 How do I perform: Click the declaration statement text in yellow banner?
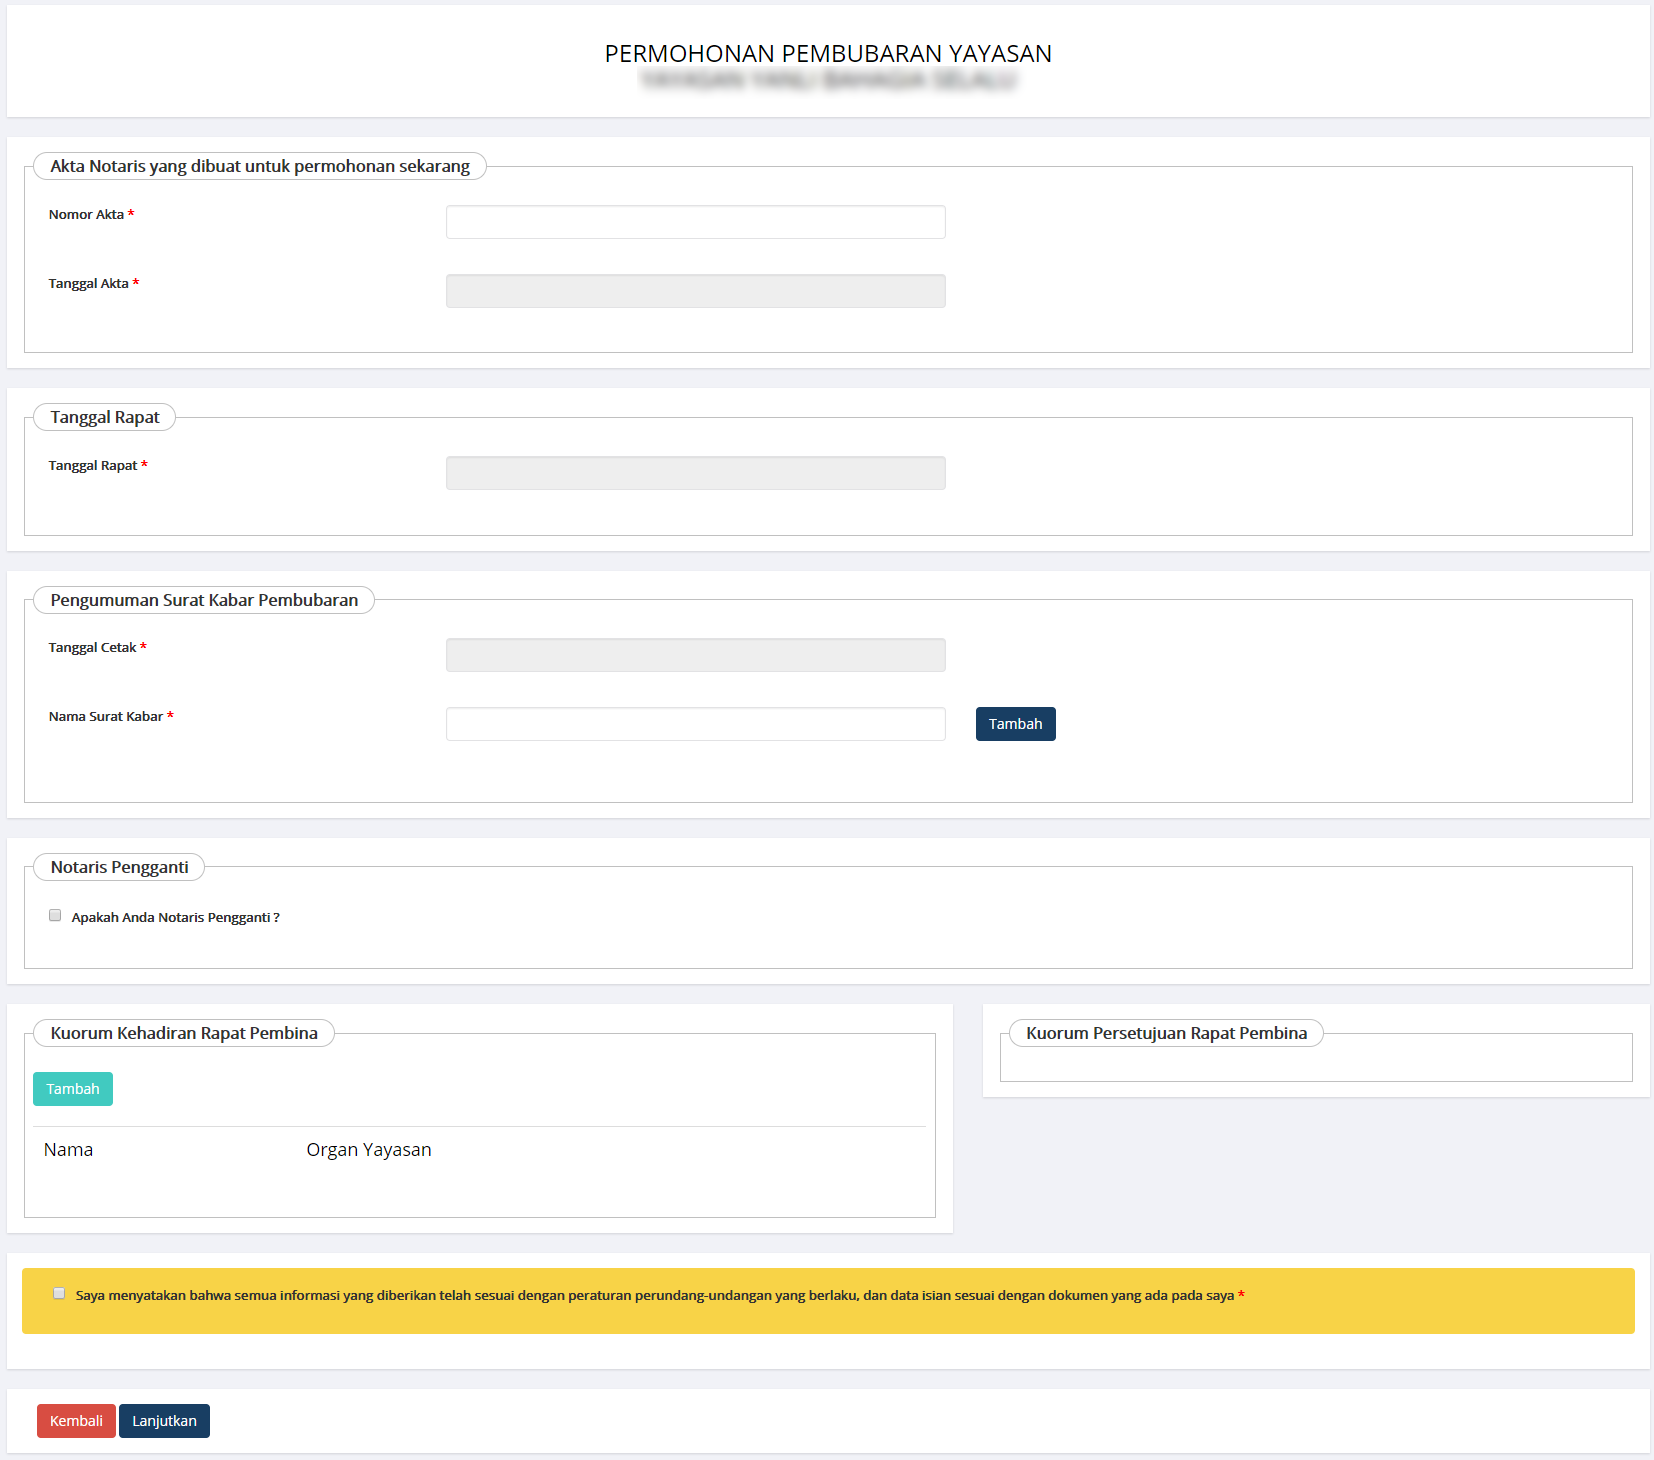click(654, 1295)
